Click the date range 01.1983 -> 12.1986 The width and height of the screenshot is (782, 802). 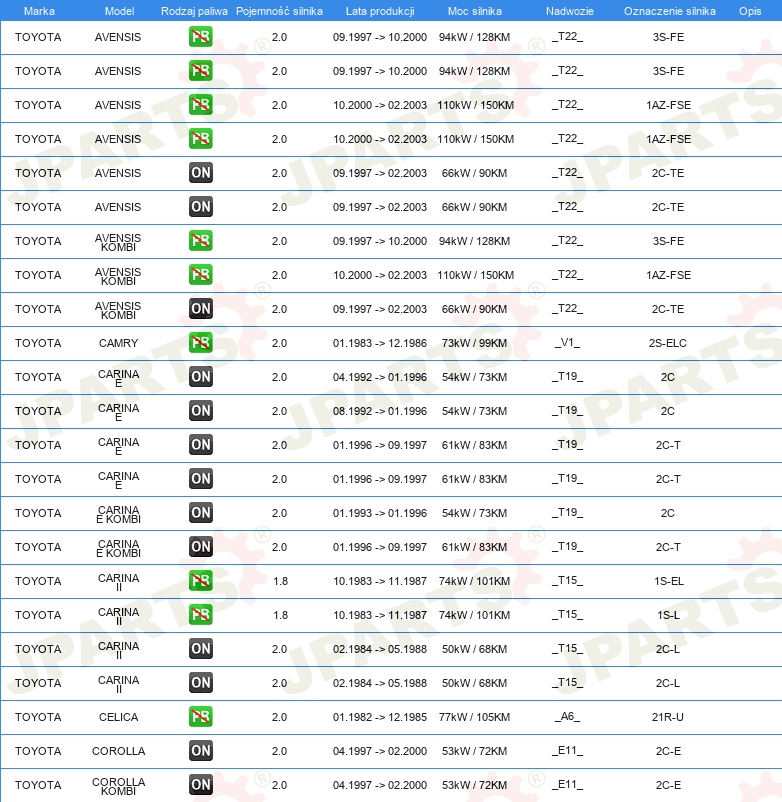(379, 343)
